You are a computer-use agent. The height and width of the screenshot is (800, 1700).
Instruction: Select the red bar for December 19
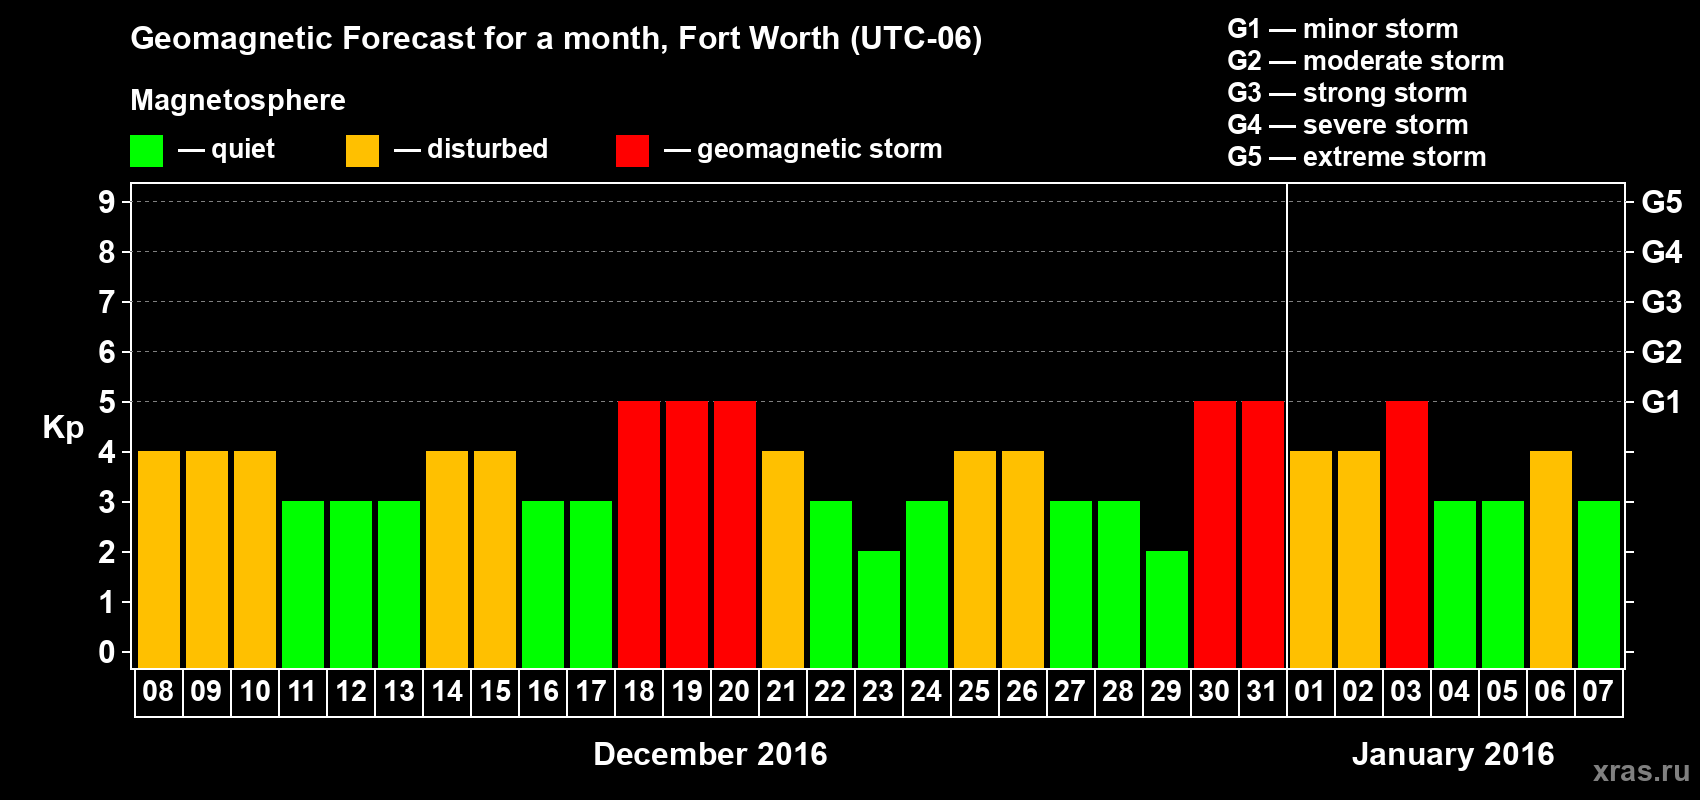pos(687,534)
